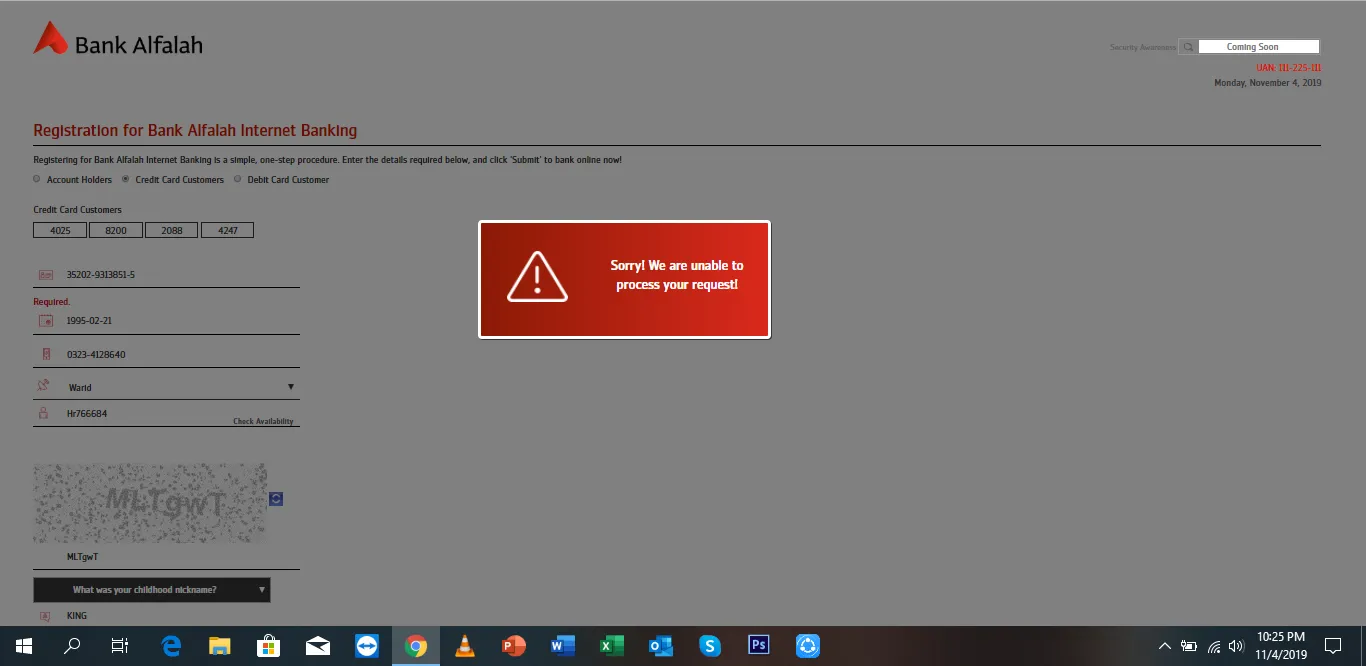Image resolution: width=1366 pixels, height=666 pixels.
Task: Open Google Chrome from the taskbar
Action: coord(416,646)
